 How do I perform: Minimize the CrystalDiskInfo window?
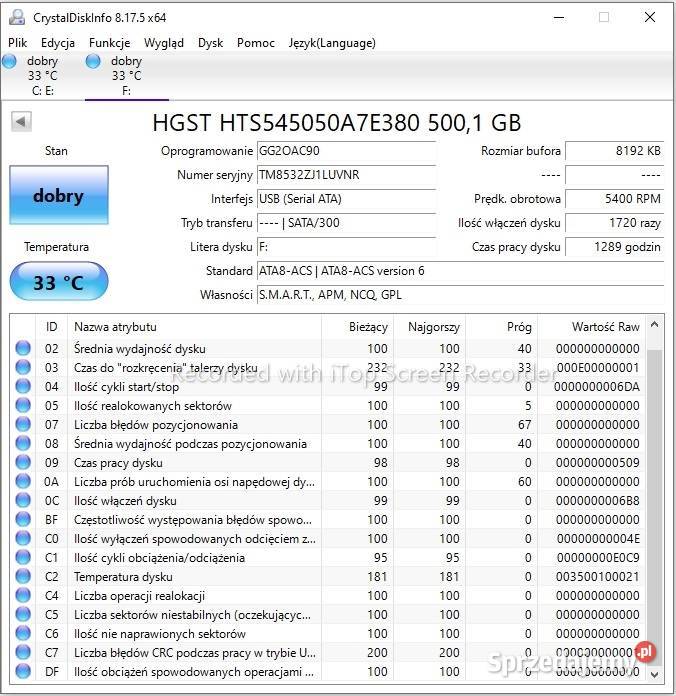[559, 18]
